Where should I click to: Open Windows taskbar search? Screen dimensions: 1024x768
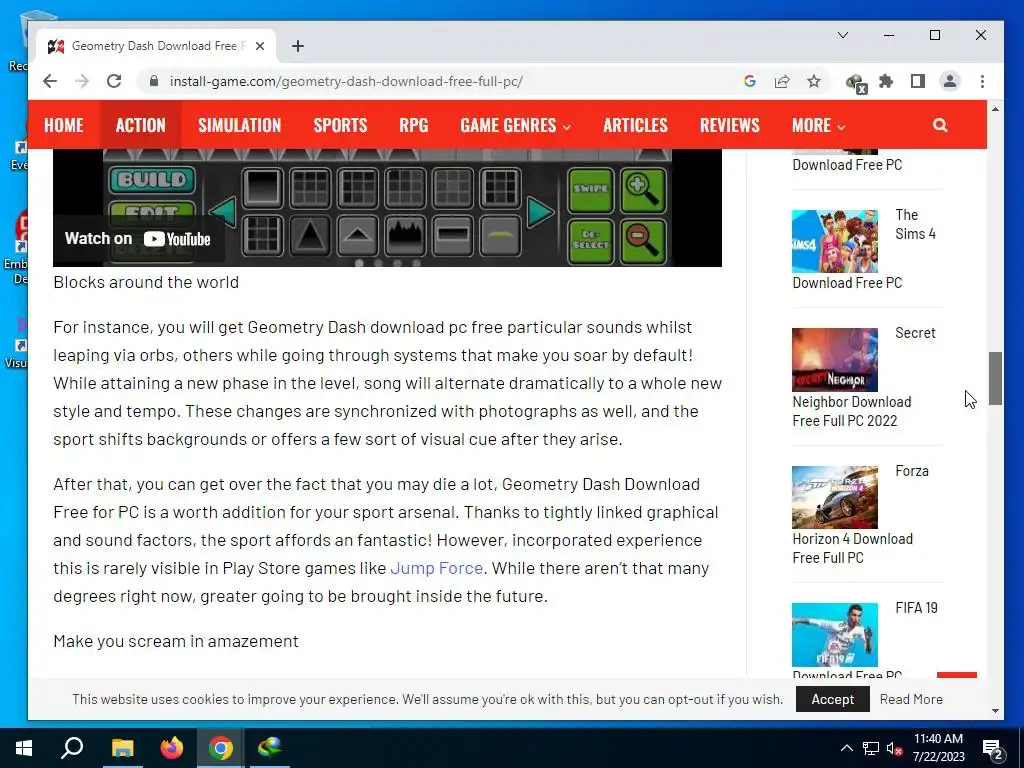(72, 748)
